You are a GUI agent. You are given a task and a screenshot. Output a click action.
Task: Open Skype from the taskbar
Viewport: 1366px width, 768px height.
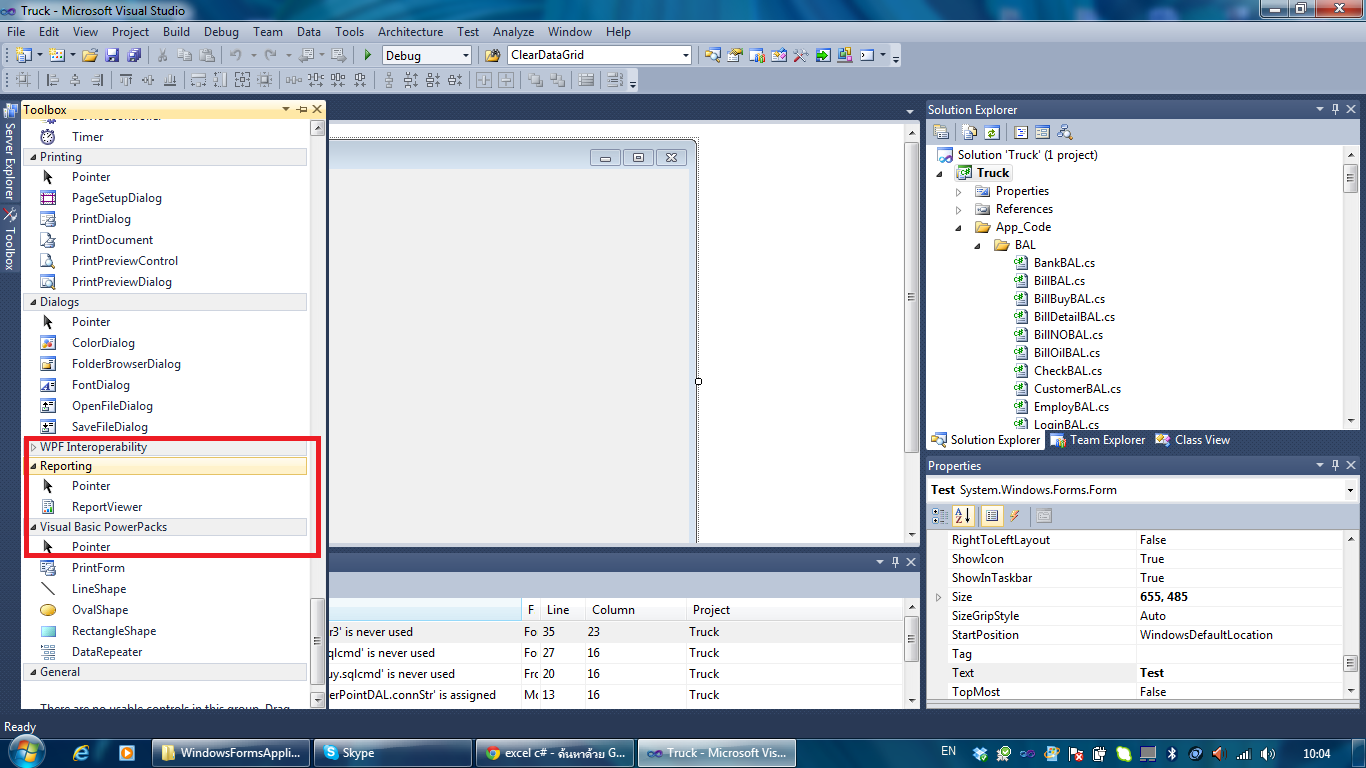392,753
